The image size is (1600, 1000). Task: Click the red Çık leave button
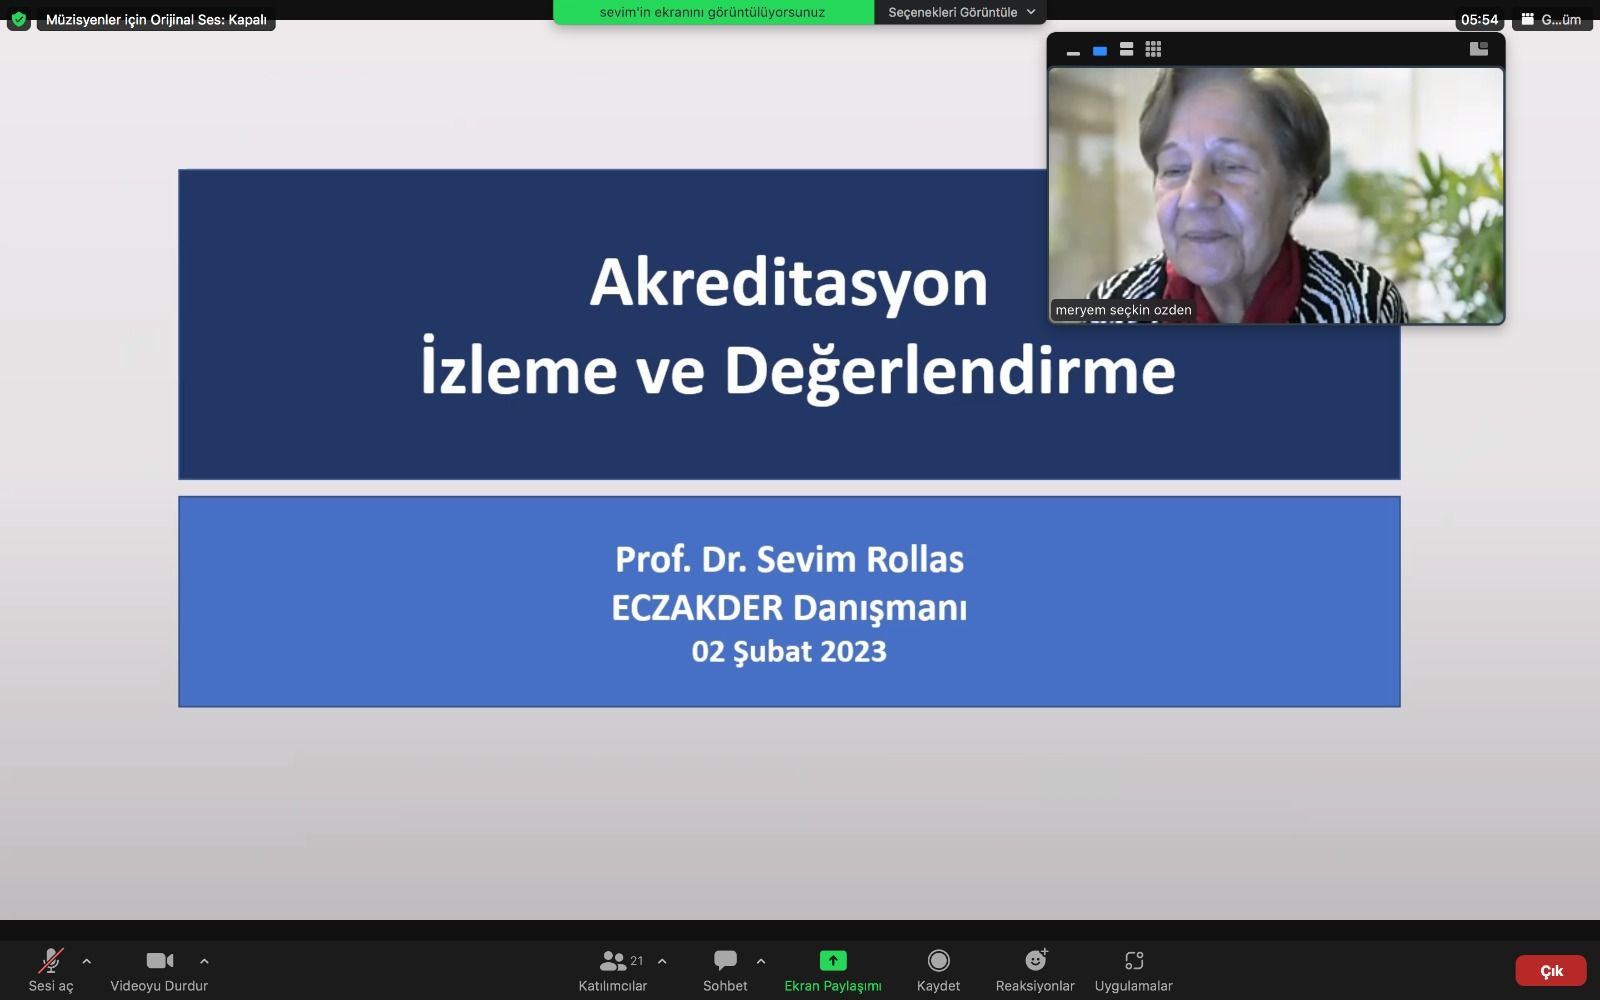(1550, 971)
